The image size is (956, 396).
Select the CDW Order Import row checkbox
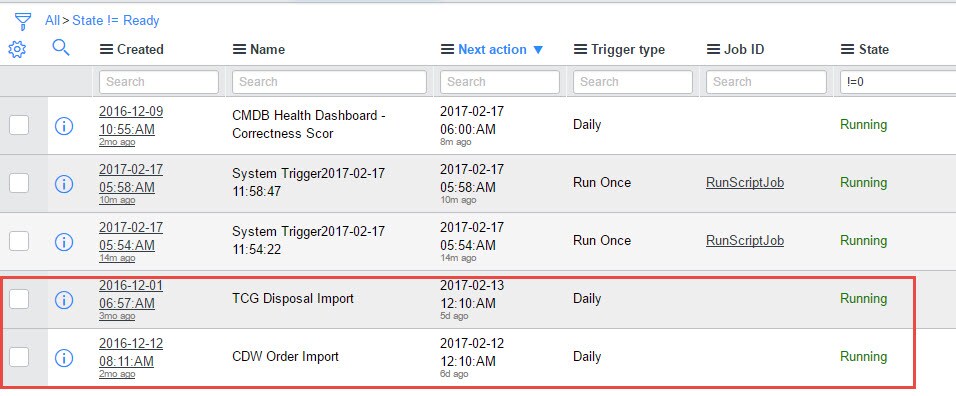point(19,358)
